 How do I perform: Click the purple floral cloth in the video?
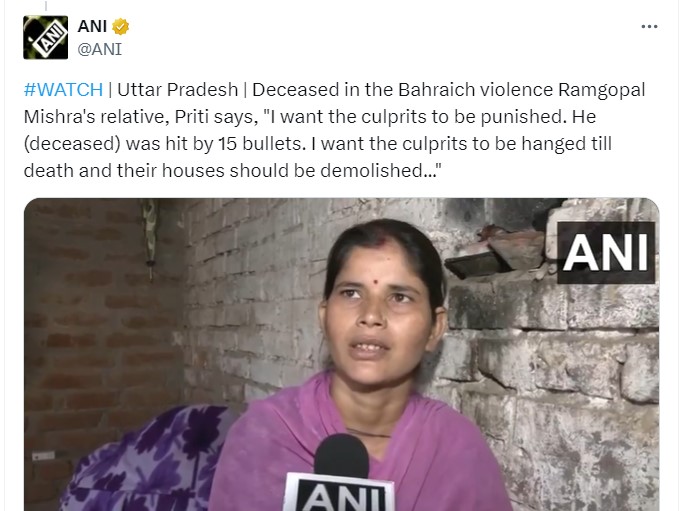click(x=146, y=459)
